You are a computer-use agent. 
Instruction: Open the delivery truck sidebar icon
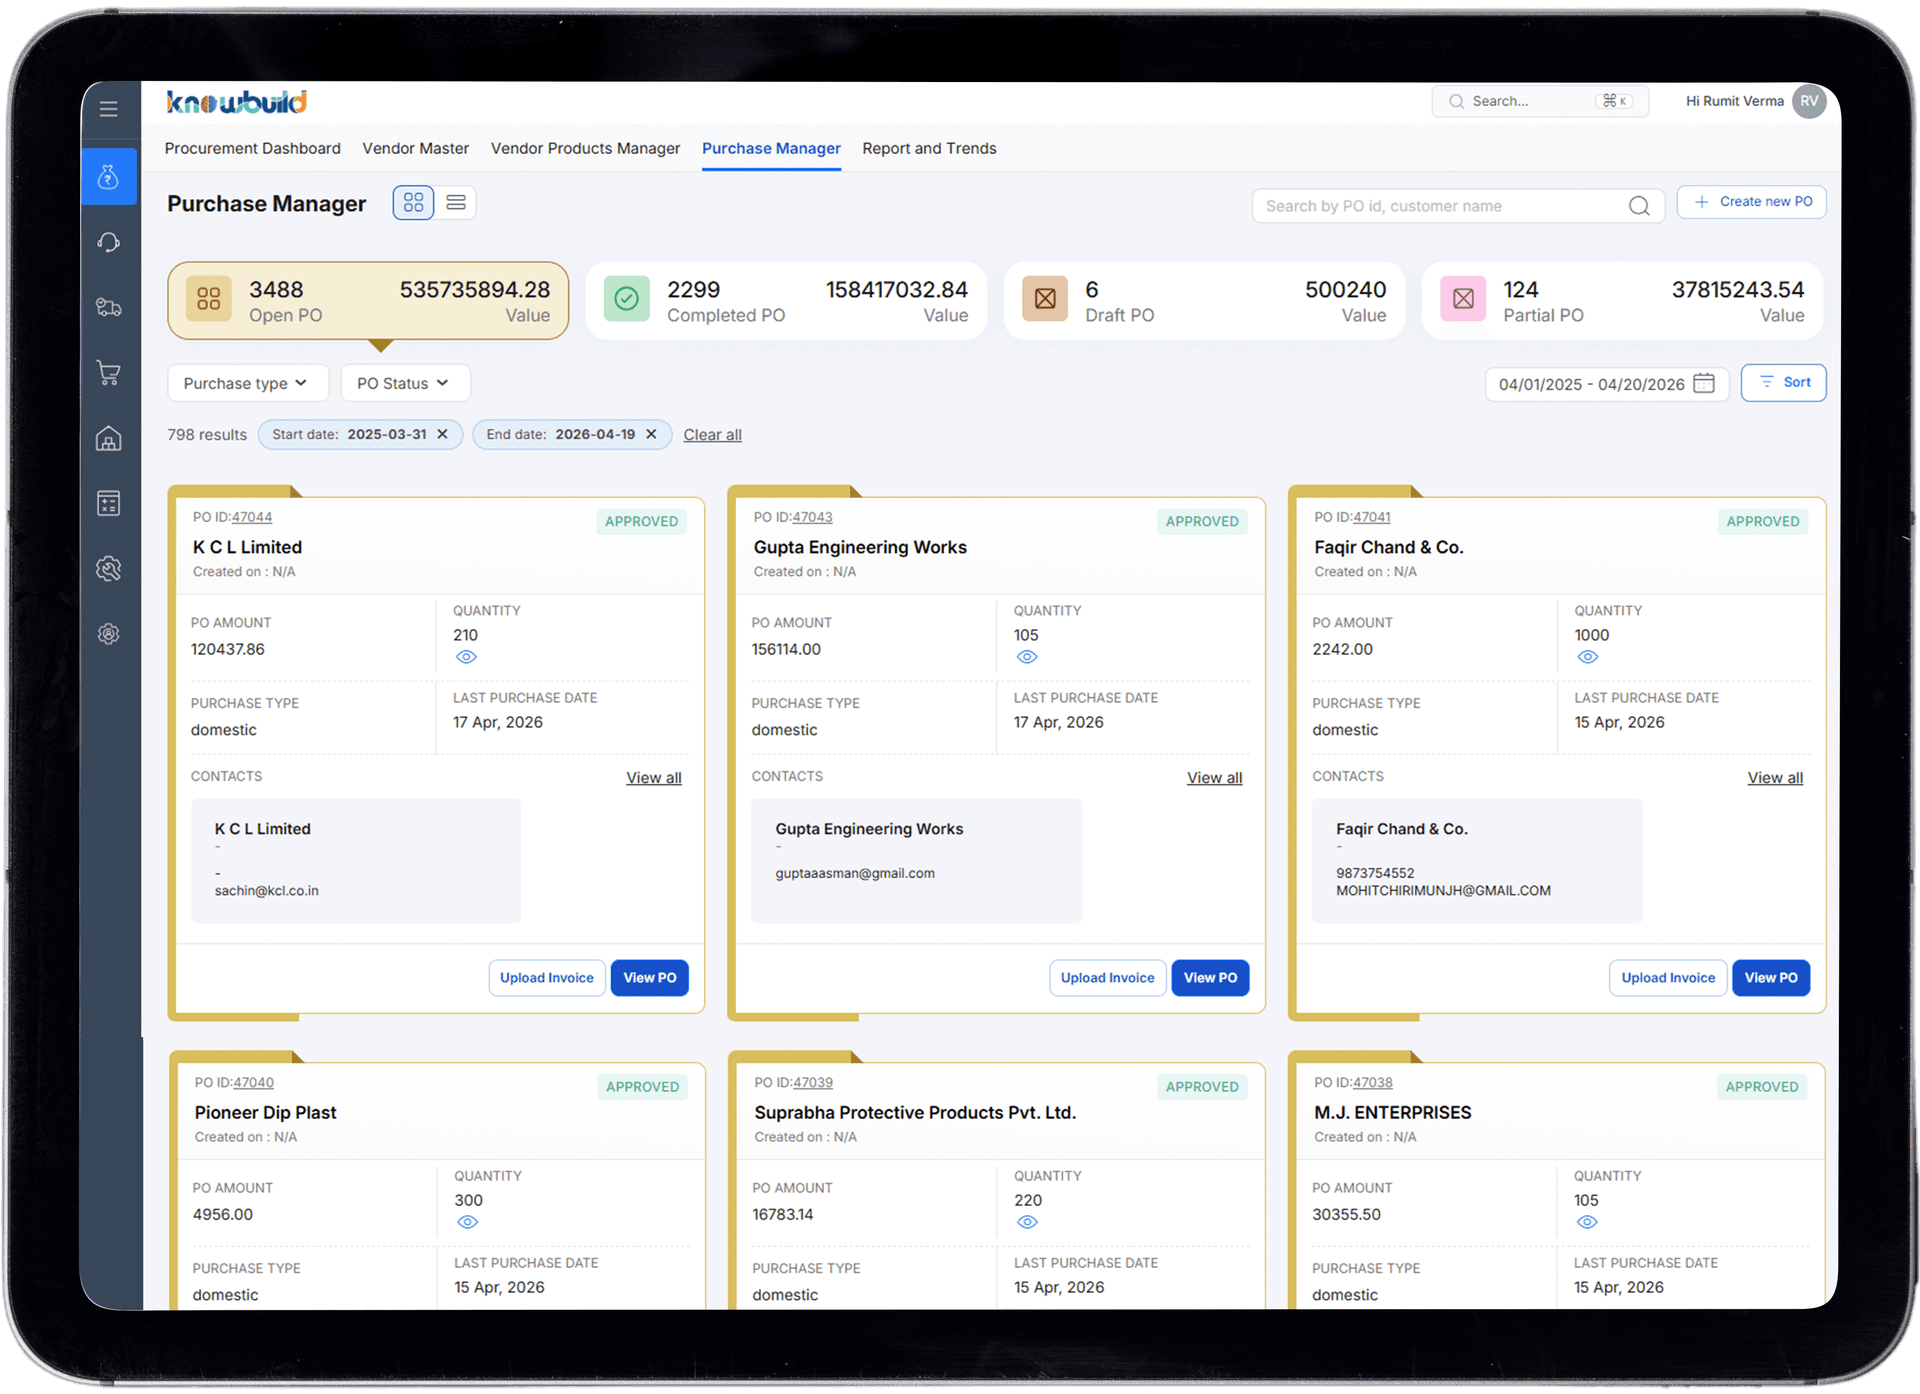(x=109, y=307)
